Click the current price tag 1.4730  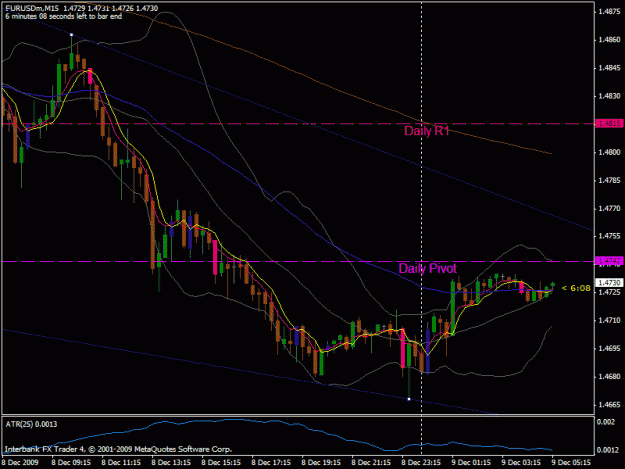608,283
